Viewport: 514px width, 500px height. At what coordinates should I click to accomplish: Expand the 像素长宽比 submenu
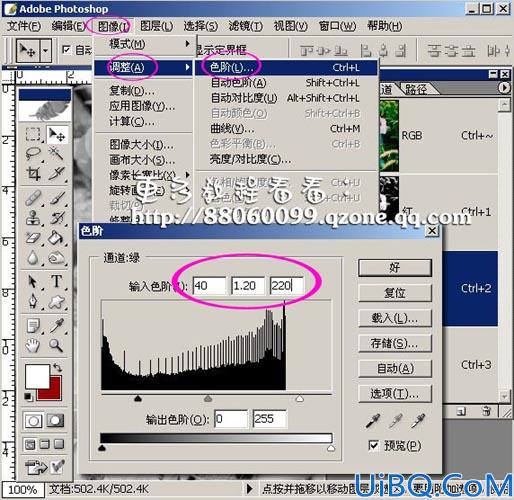[143, 175]
